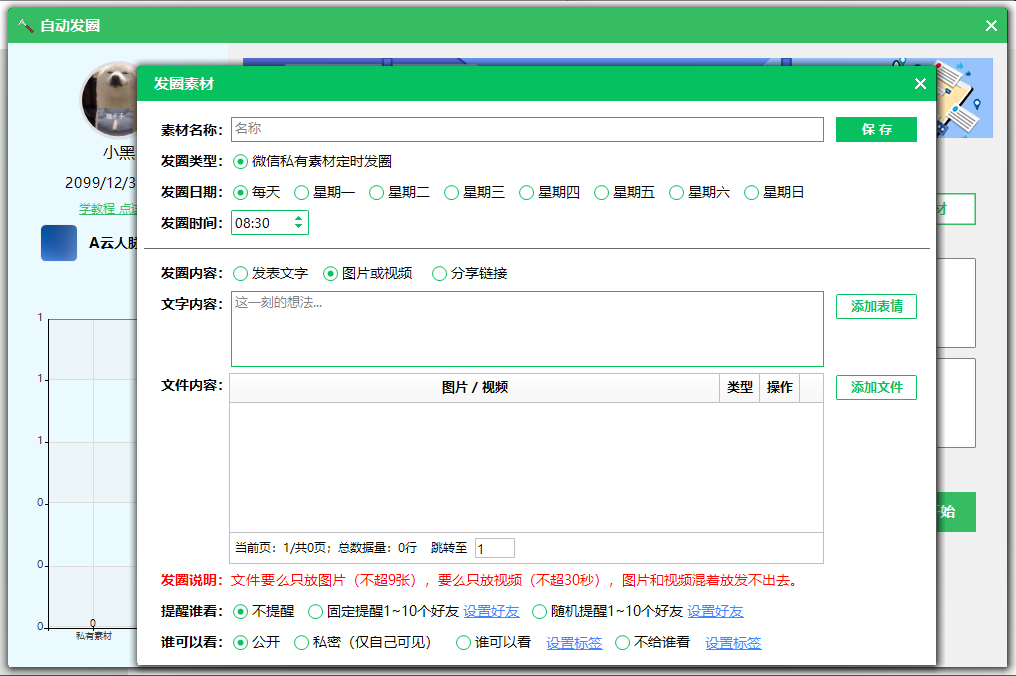Screen dimensions: 1016x676
Task: Click the blue A云人脉 app icon
Action: click(58, 242)
